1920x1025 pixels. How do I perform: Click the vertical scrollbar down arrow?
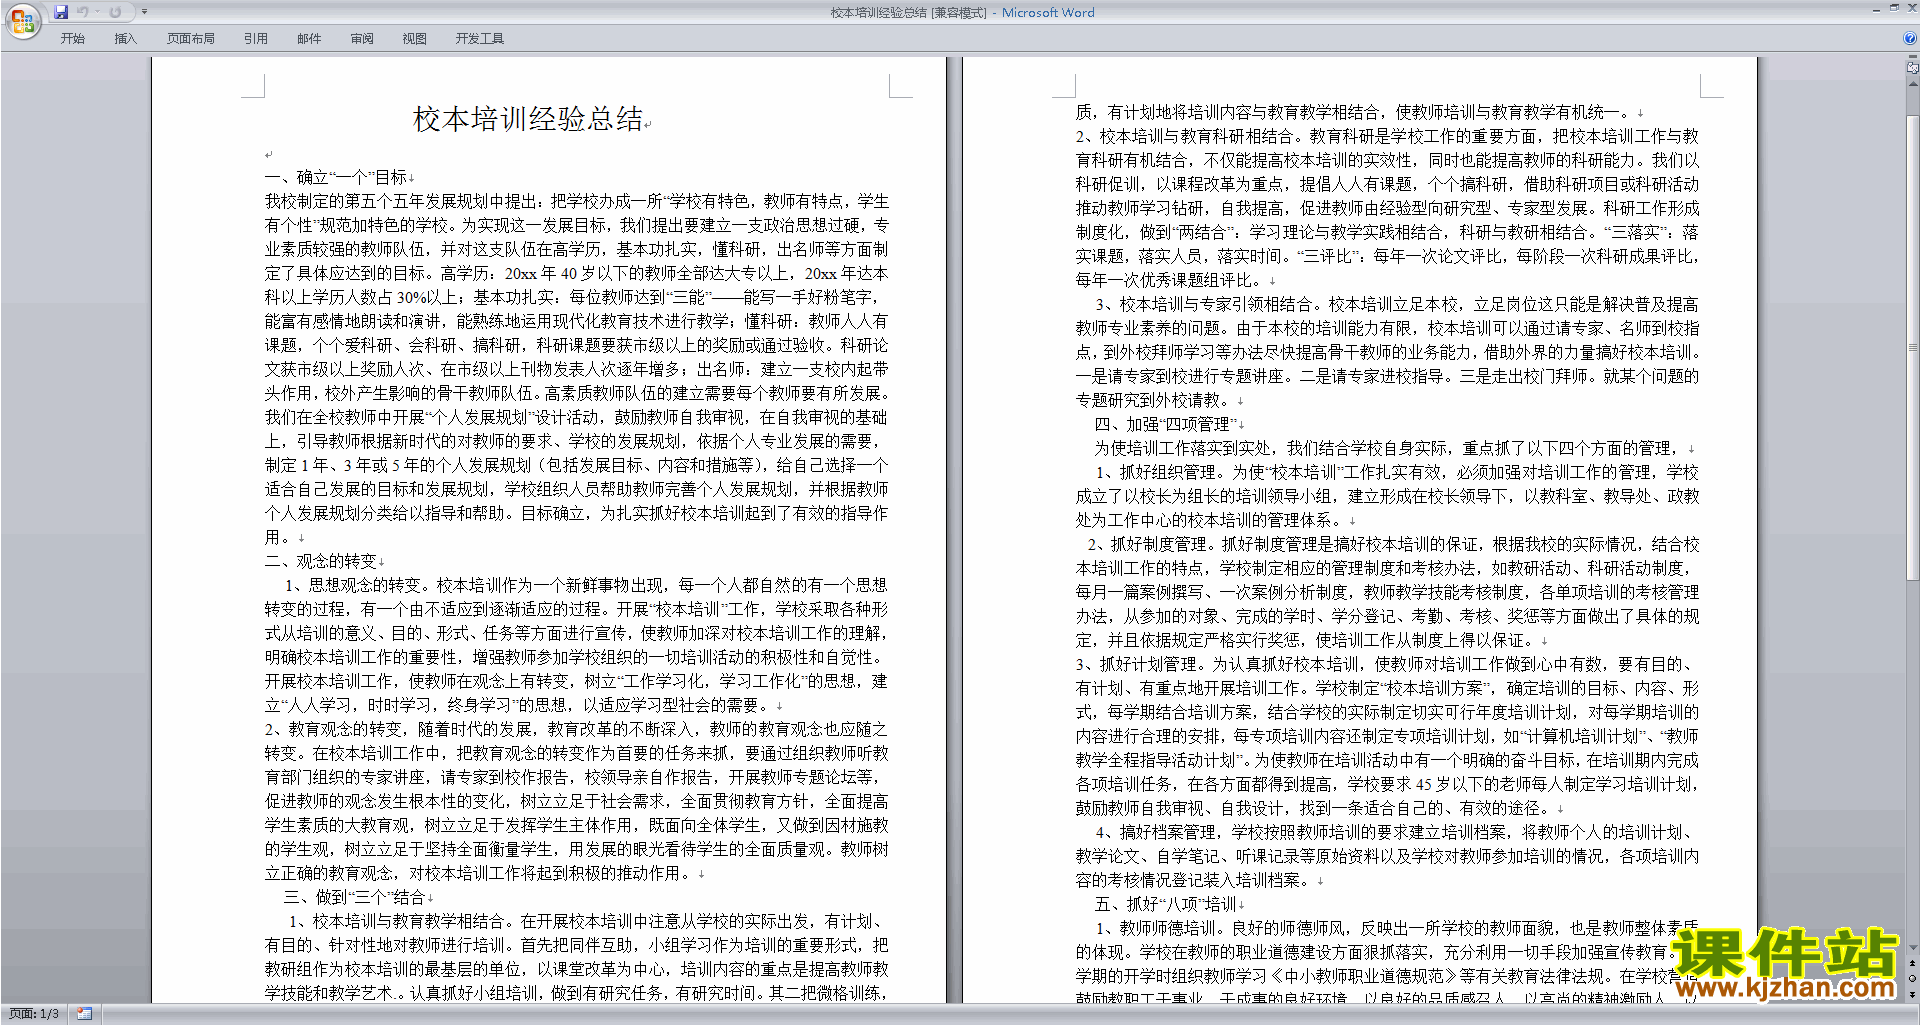pos(1913,947)
